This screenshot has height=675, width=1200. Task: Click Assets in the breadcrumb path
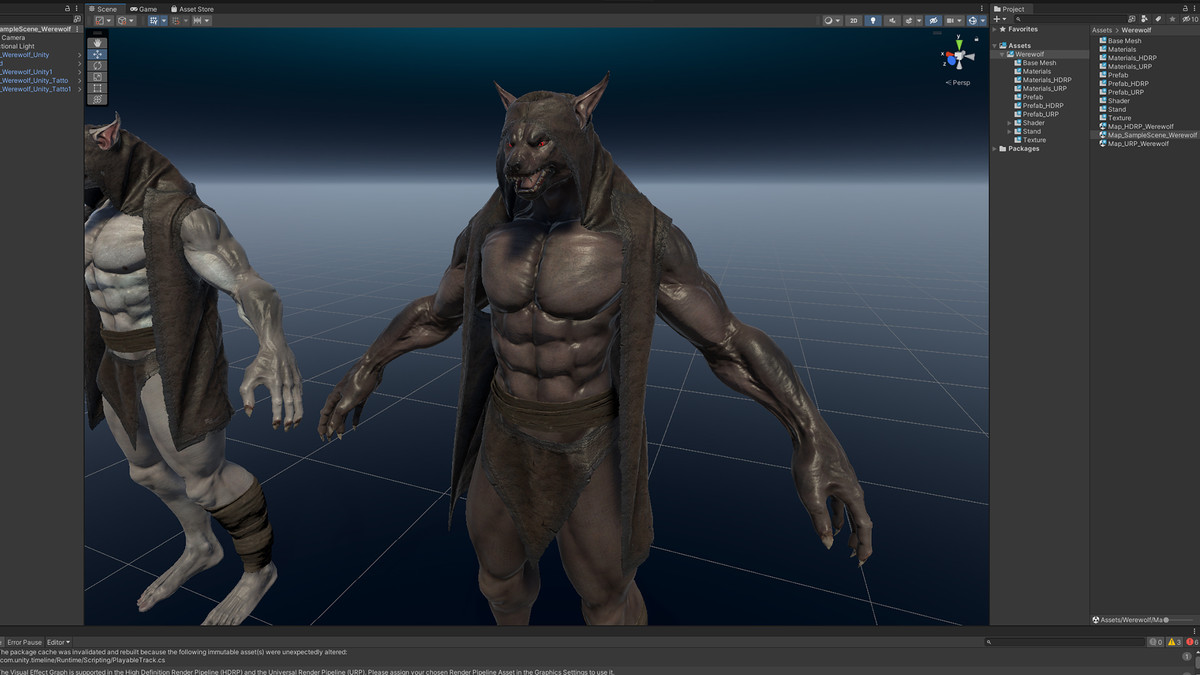point(1101,30)
